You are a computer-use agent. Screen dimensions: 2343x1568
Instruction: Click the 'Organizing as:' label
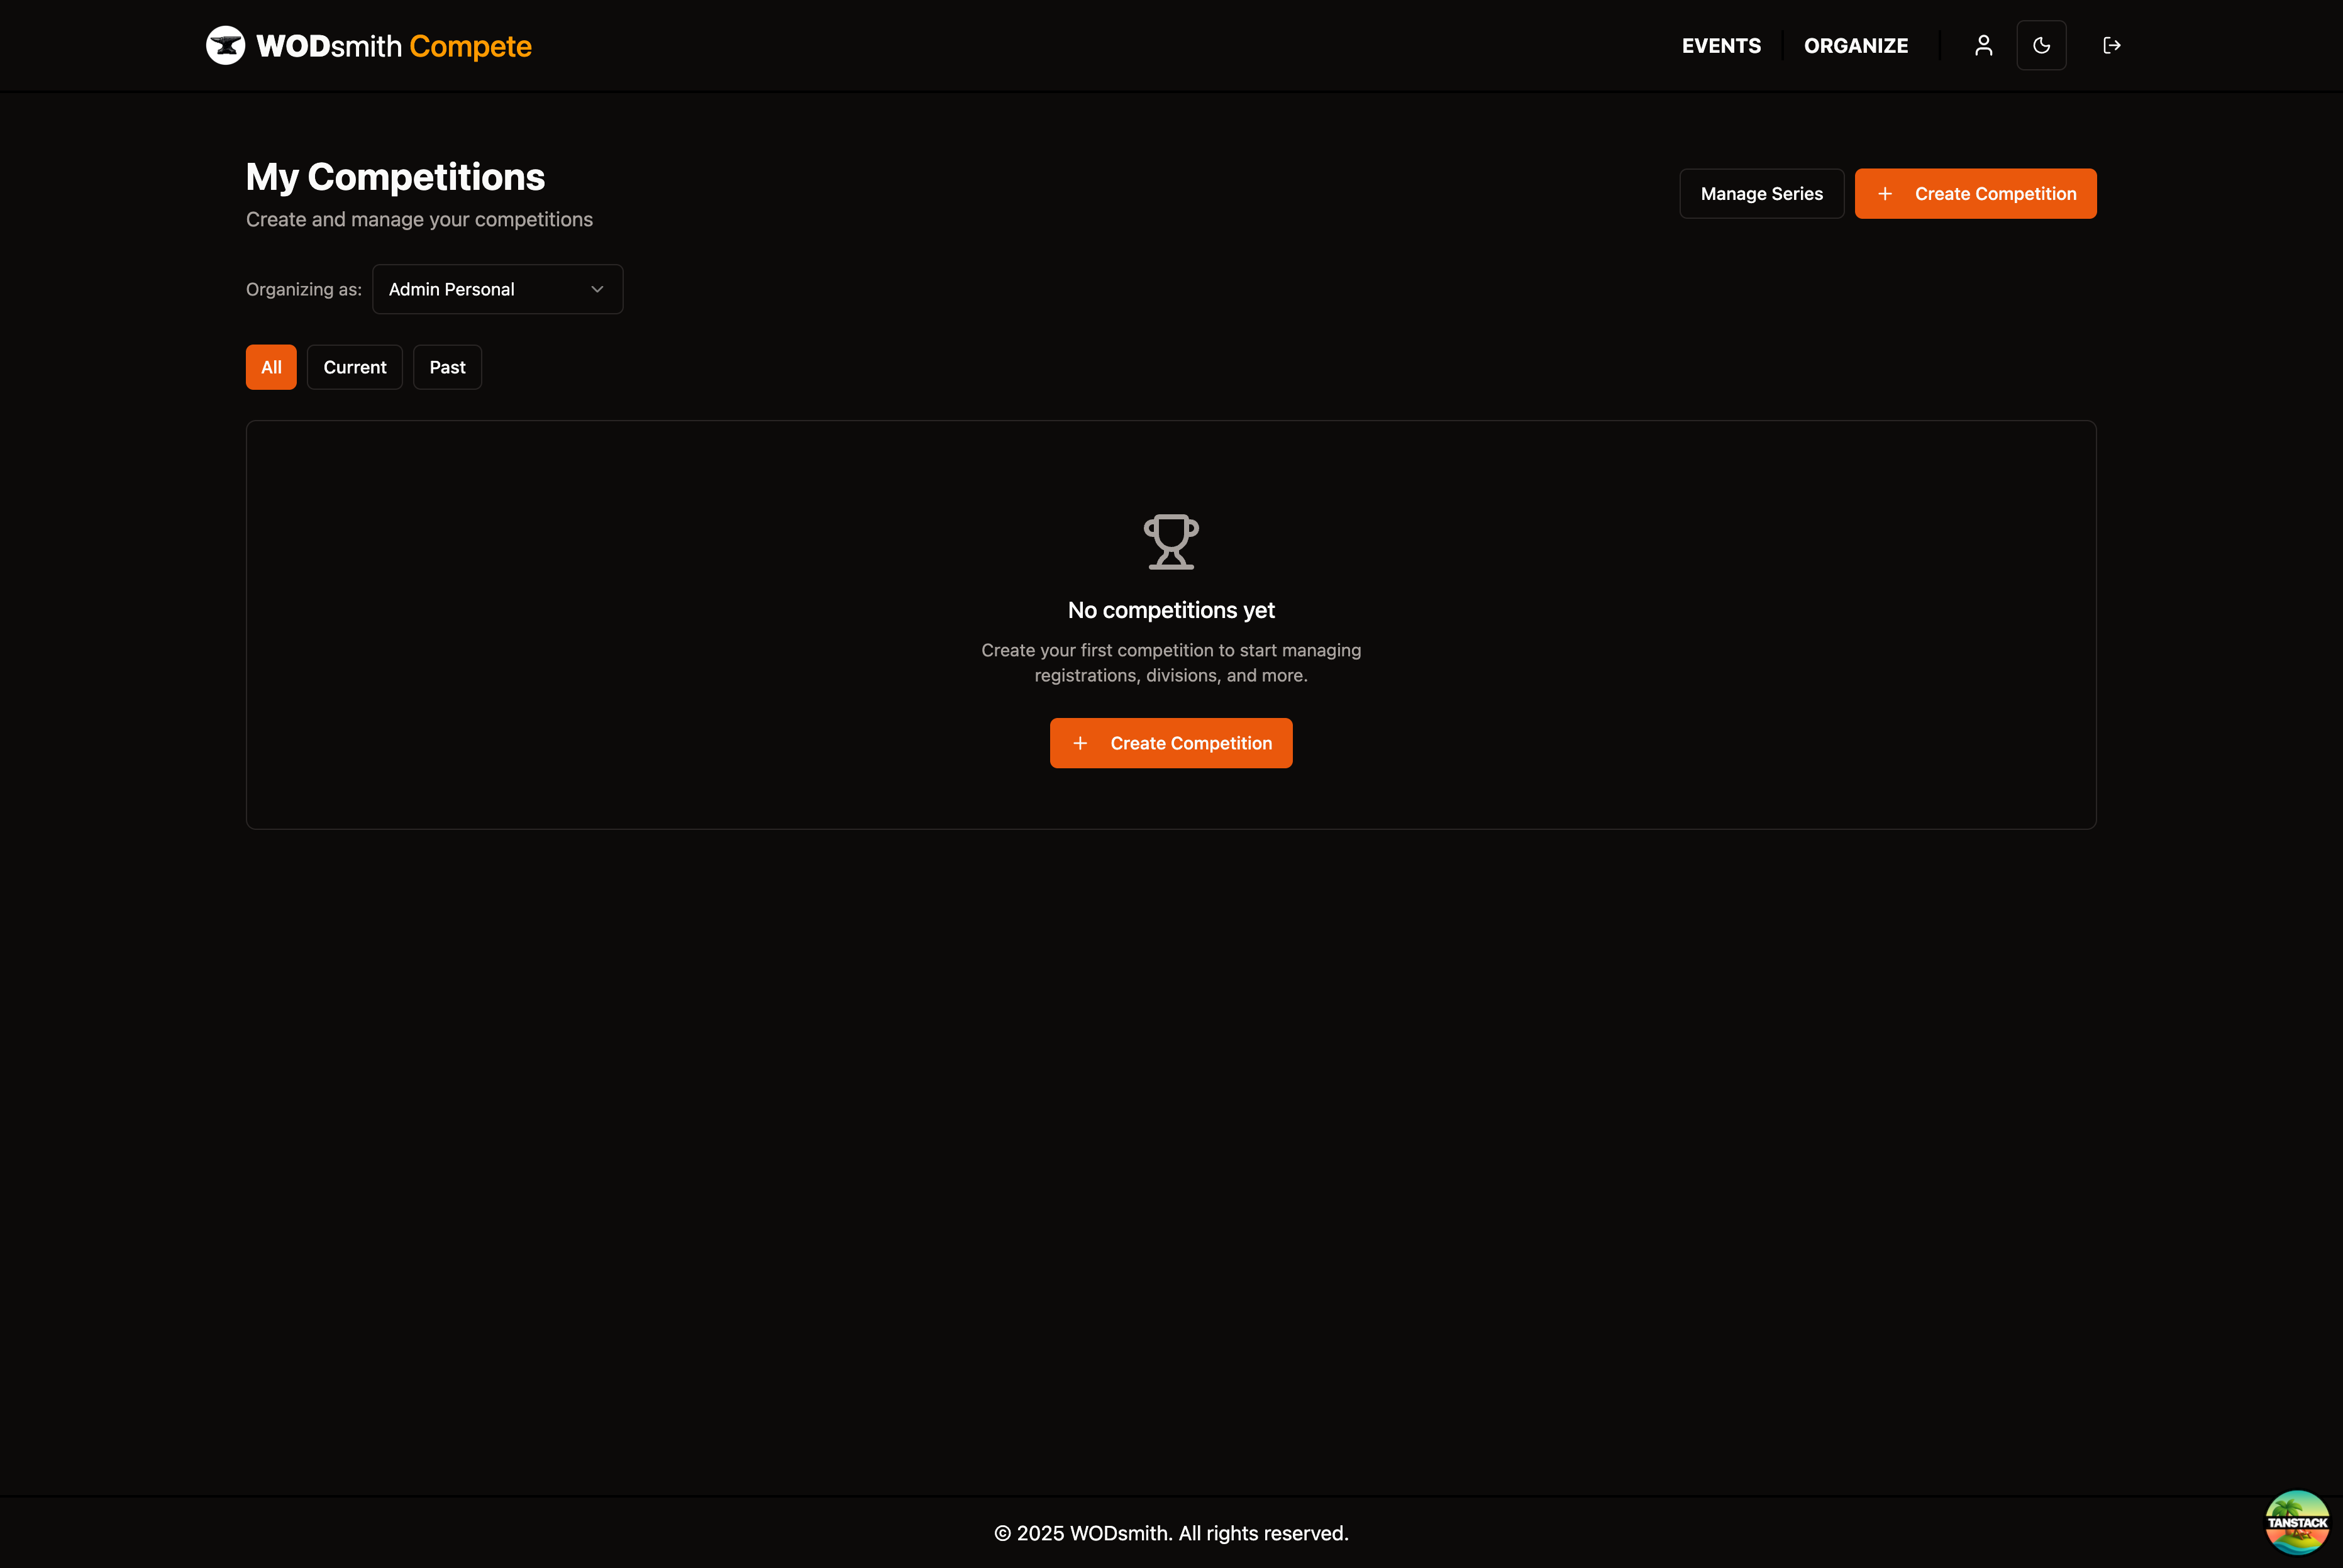304,290
